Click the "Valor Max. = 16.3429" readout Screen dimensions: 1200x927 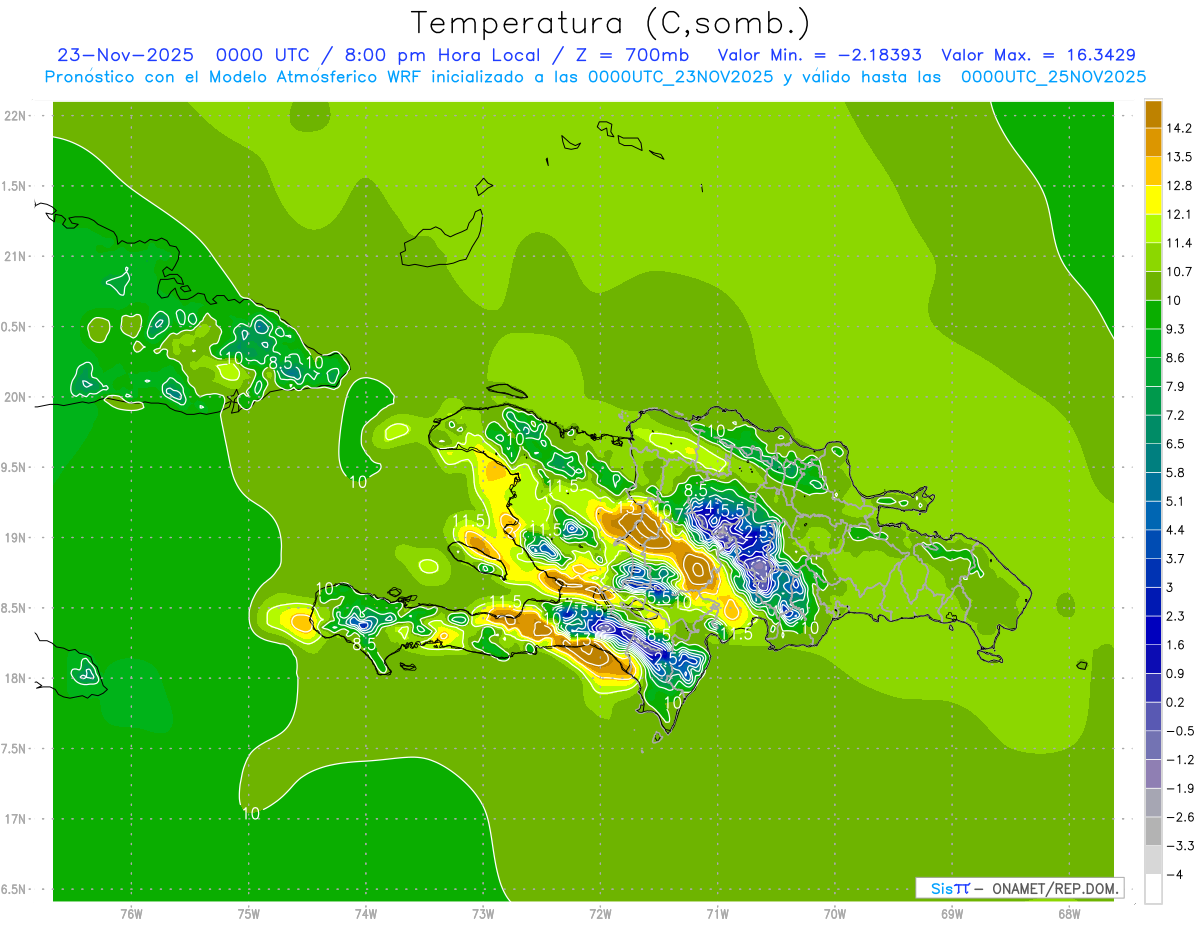(1039, 56)
